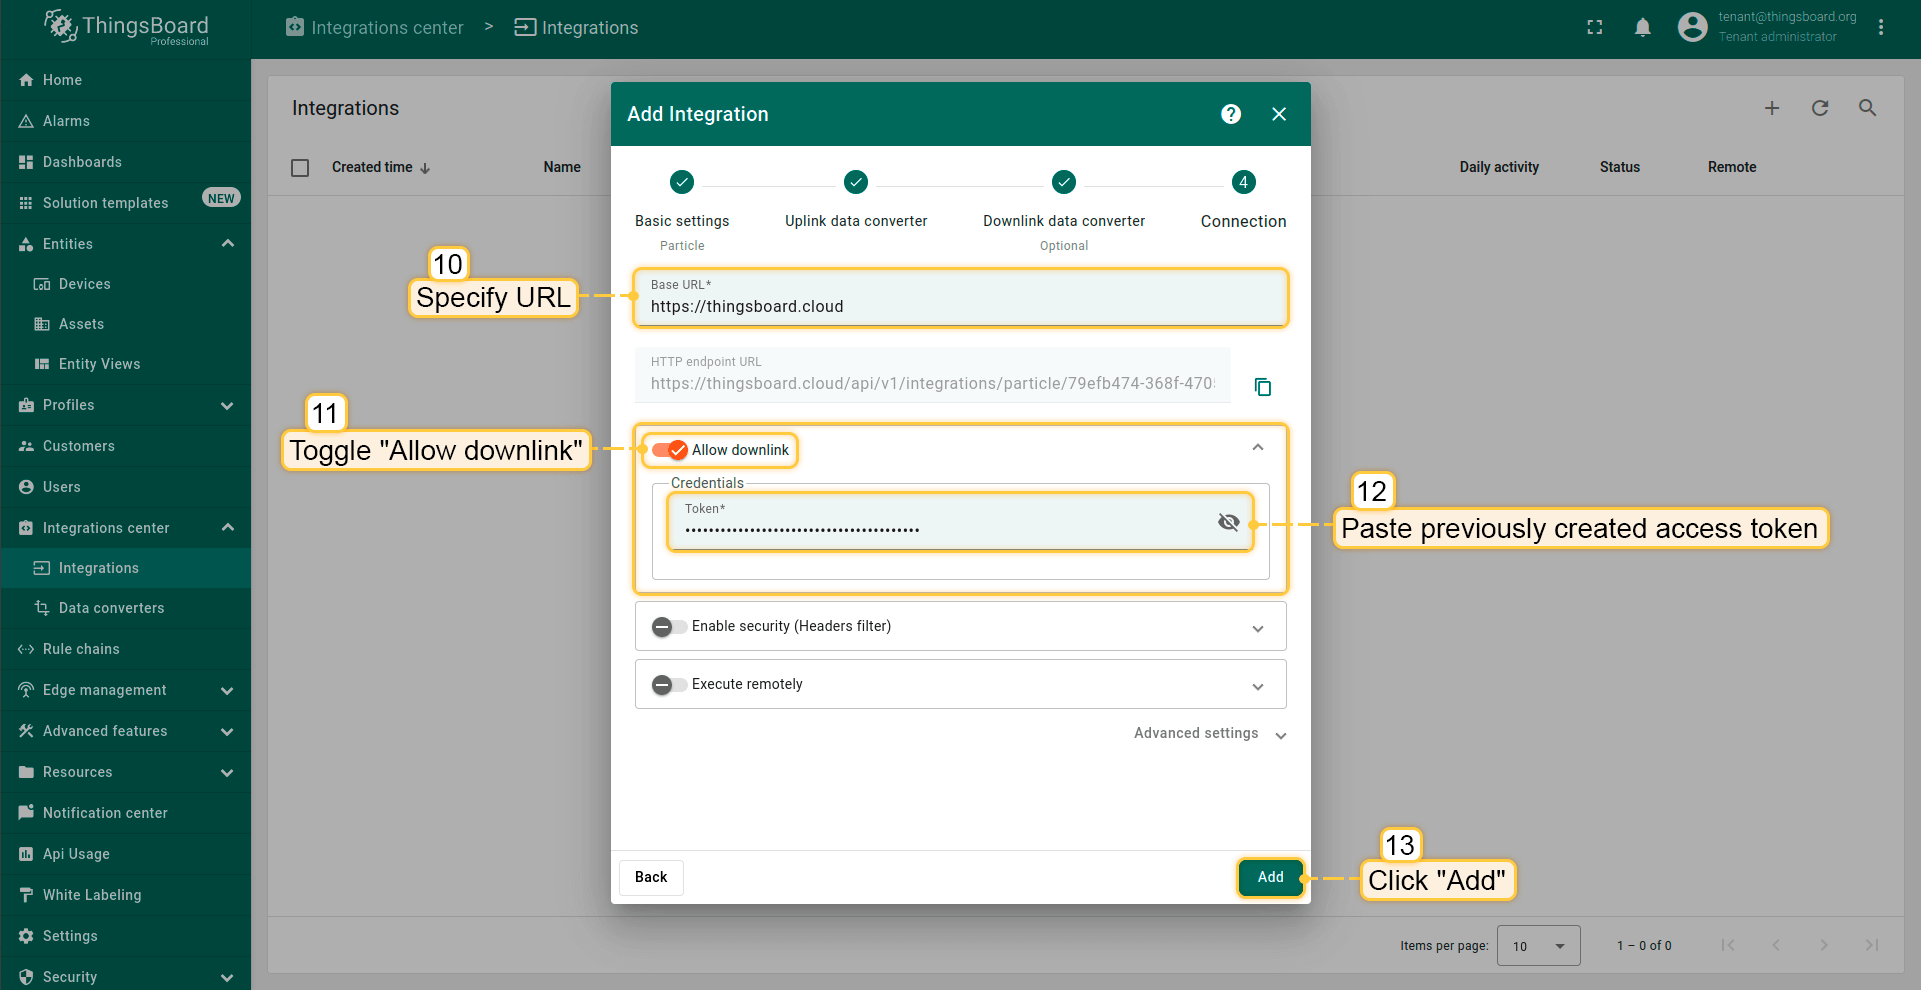
Task: Click inside the Base URL field
Action: 960,306
